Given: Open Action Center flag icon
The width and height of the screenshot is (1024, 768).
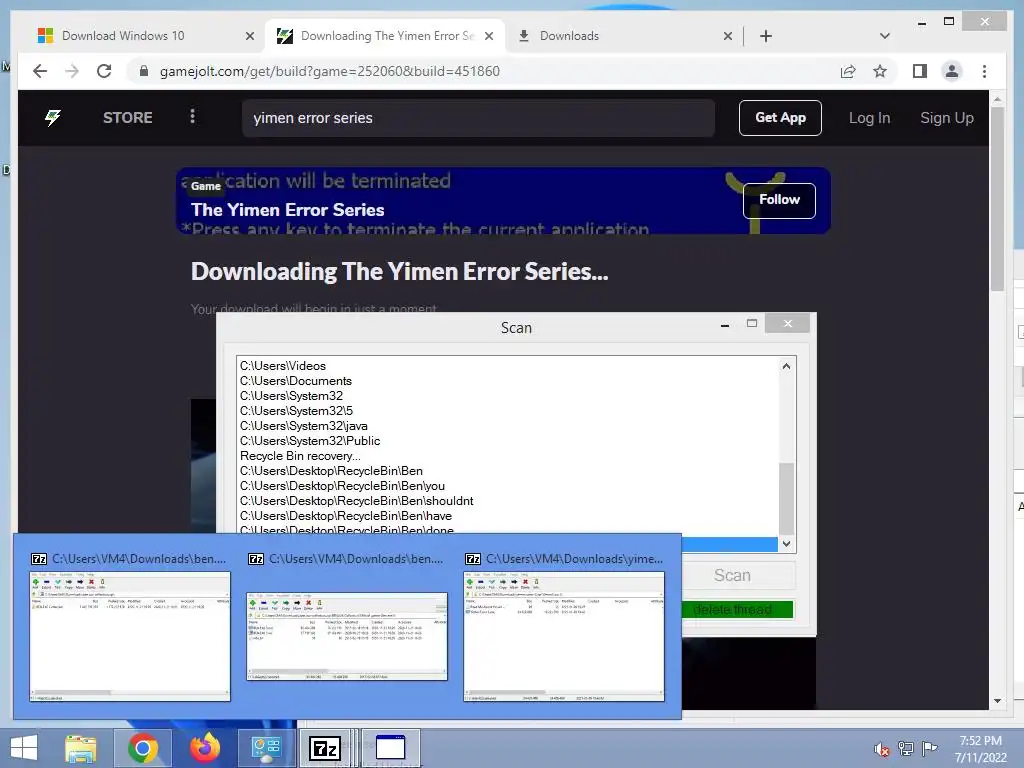Looking at the screenshot, I should click(x=929, y=748).
